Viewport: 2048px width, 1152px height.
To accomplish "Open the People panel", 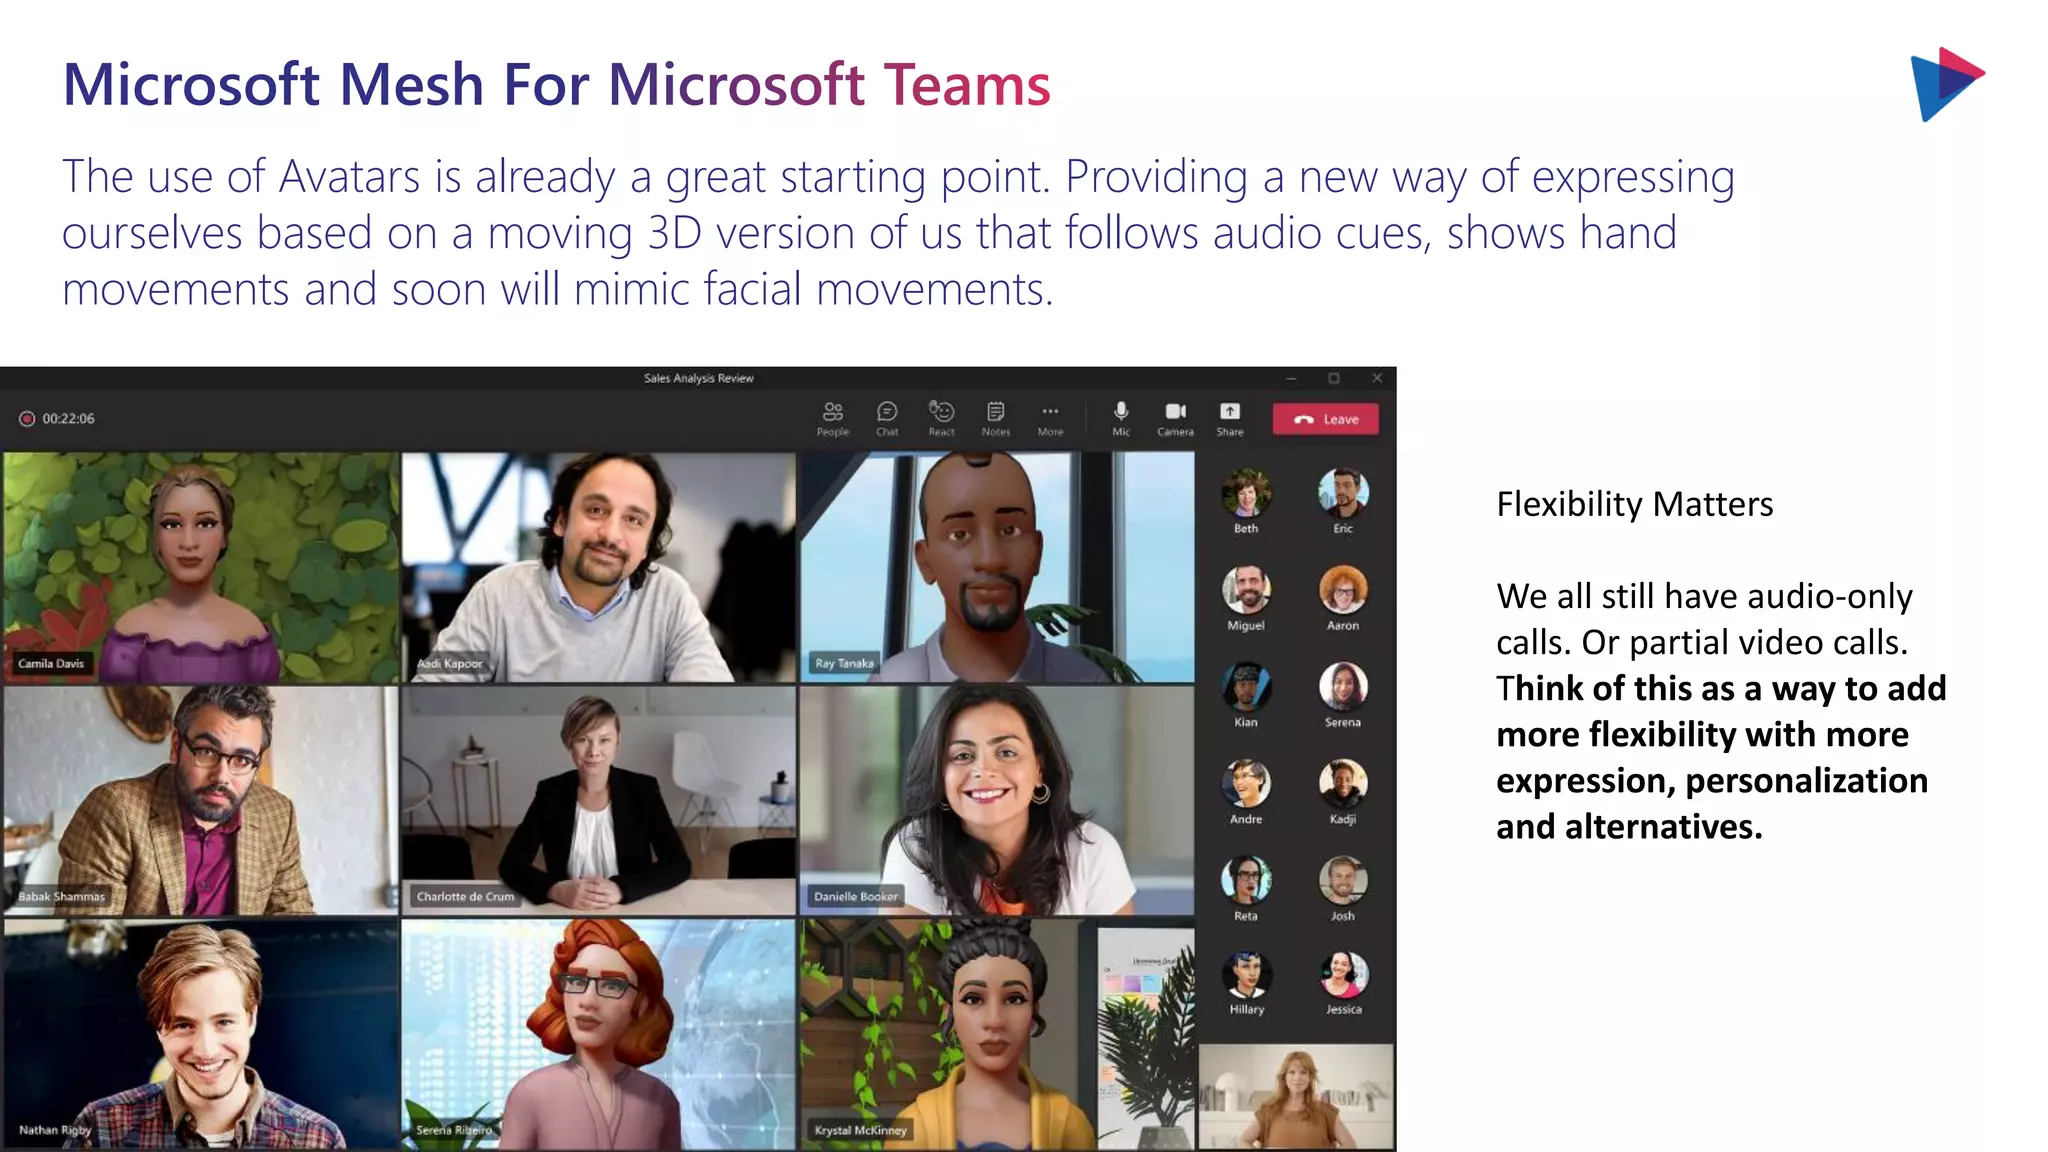I will pyautogui.click(x=832, y=419).
